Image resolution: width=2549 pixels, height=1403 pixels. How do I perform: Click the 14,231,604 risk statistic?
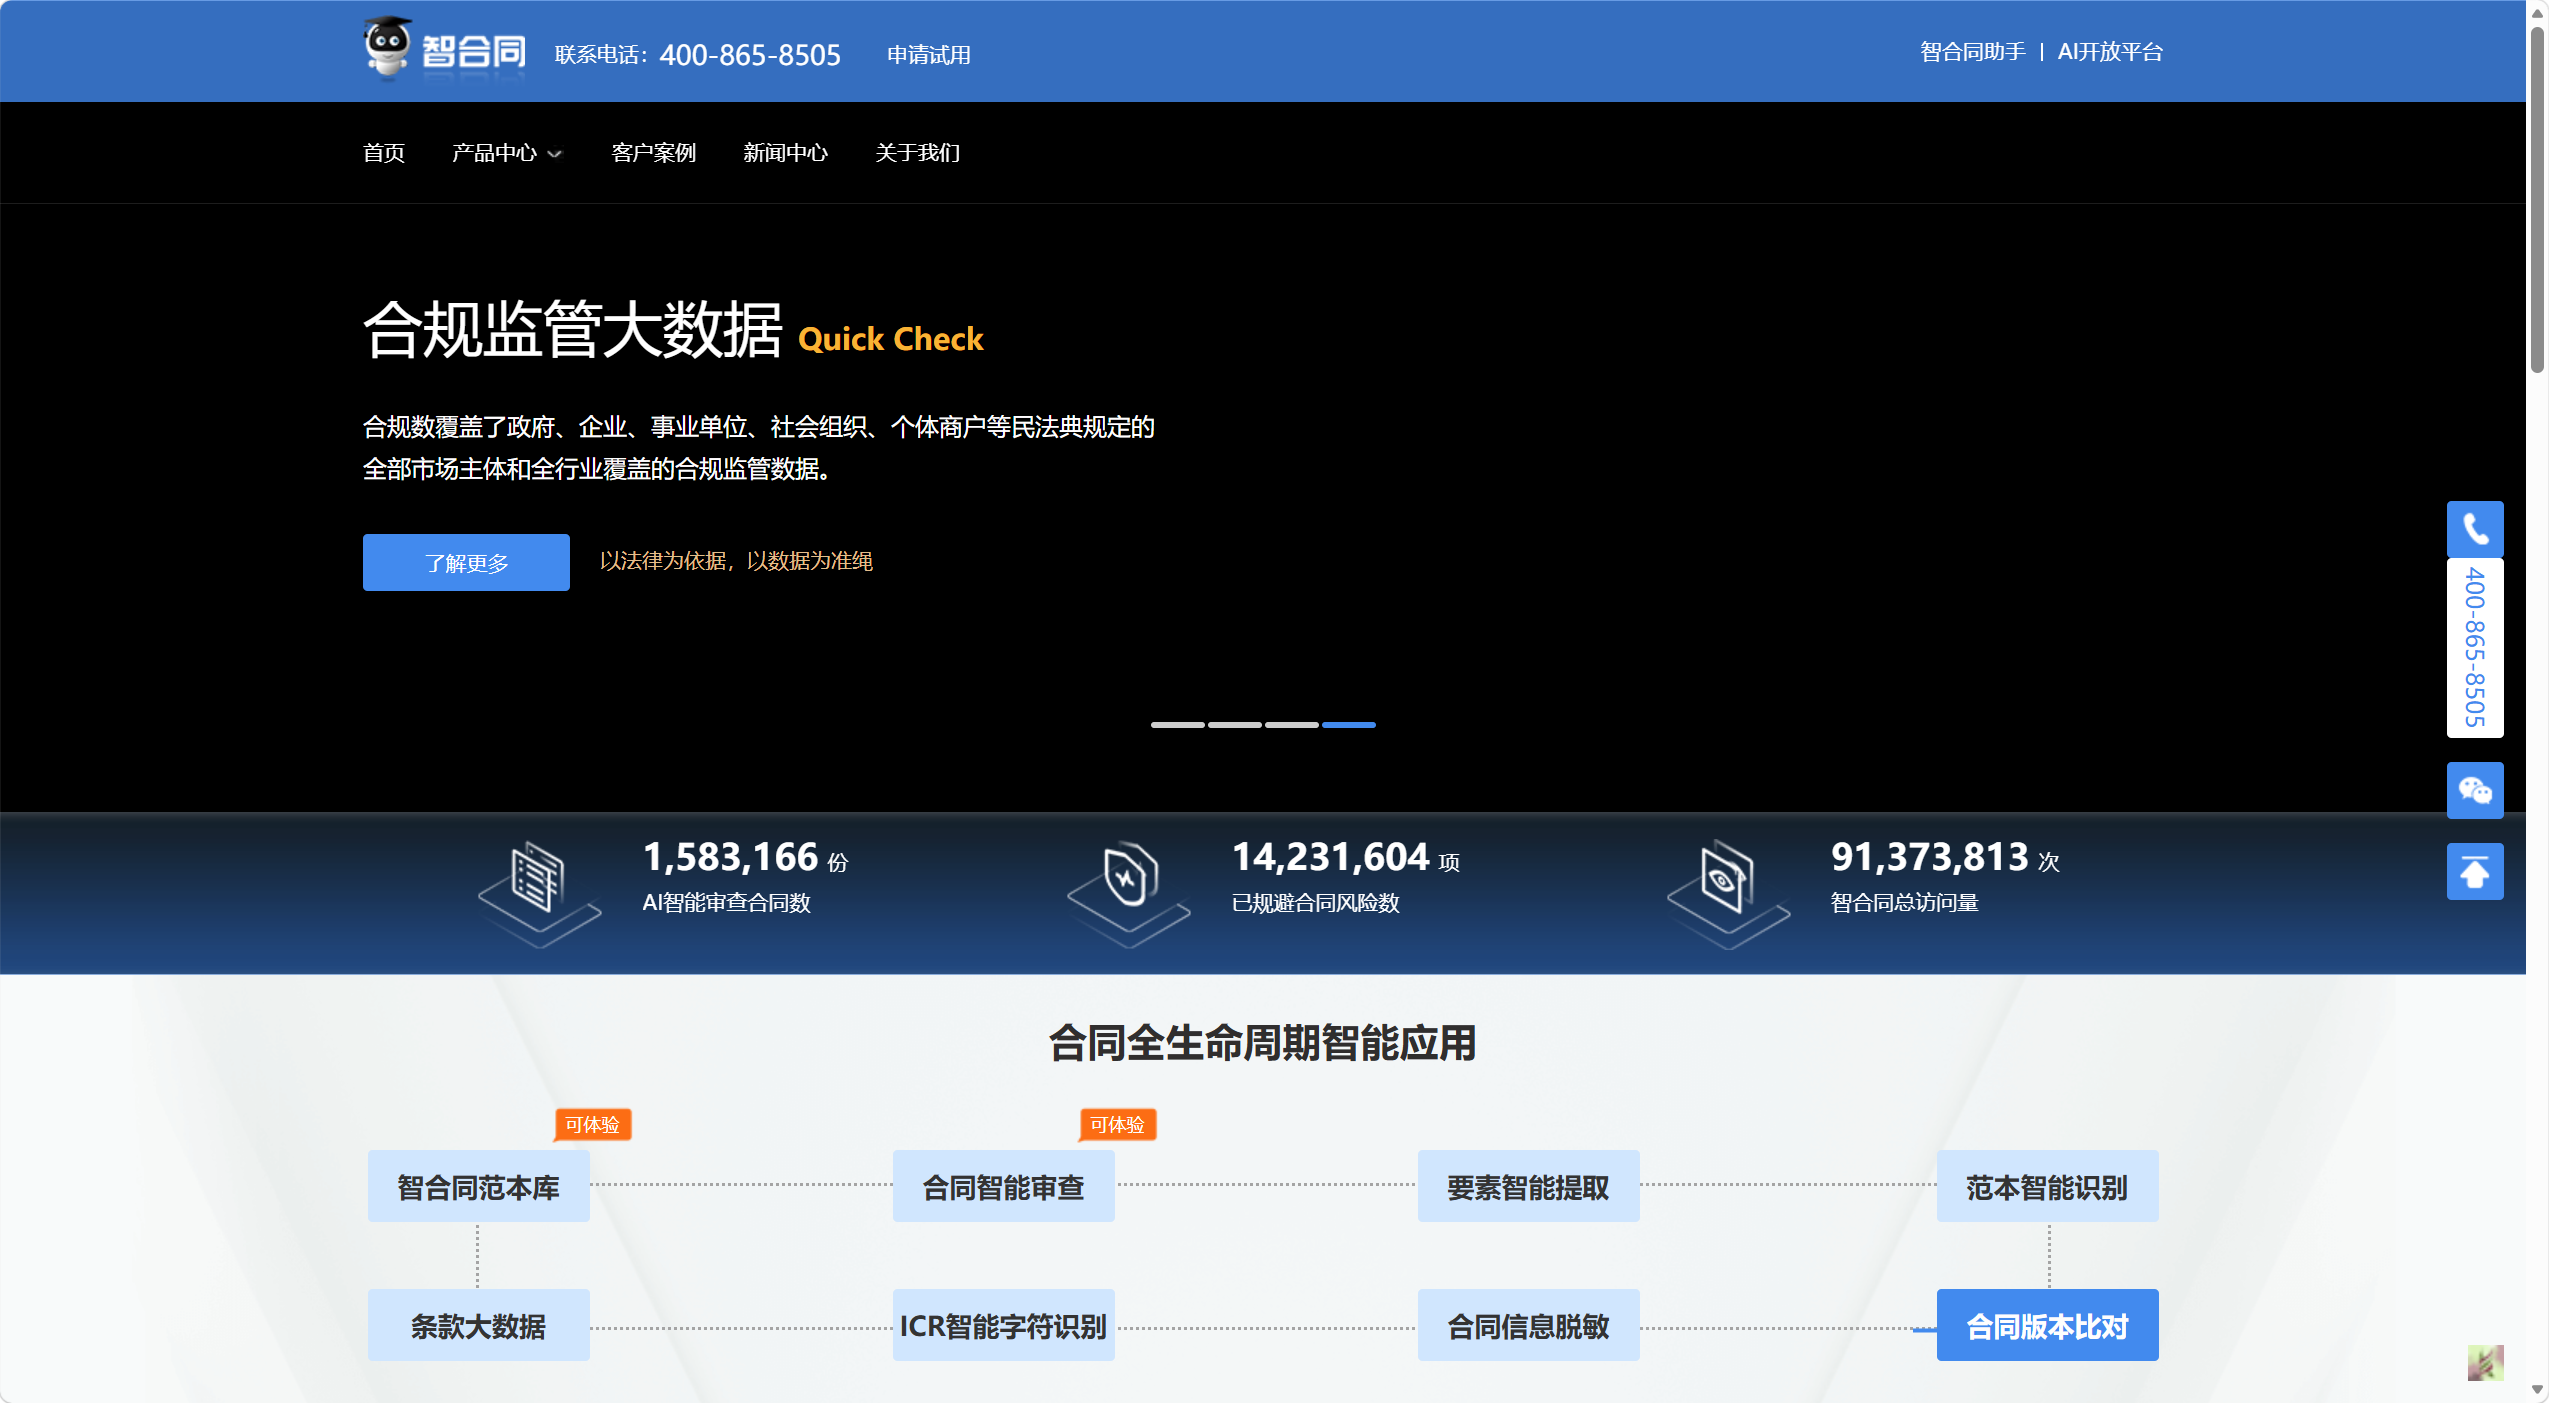pos(1330,857)
